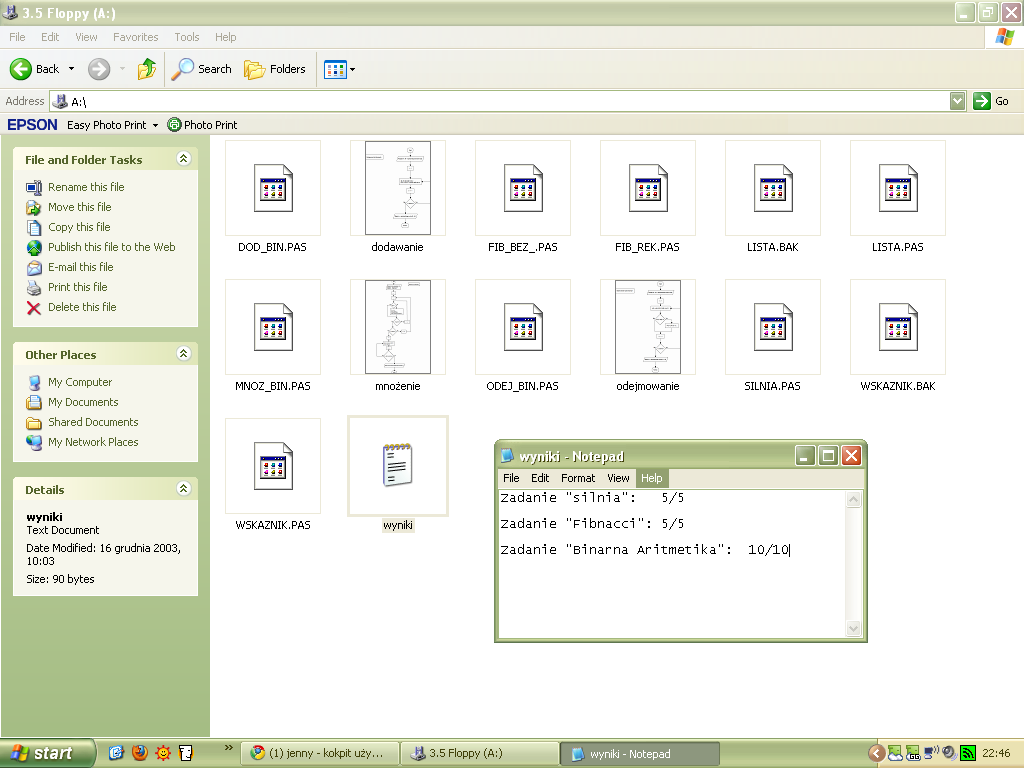1024x768 pixels.
Task: Select the wyniki text document icon
Action: tap(397, 466)
